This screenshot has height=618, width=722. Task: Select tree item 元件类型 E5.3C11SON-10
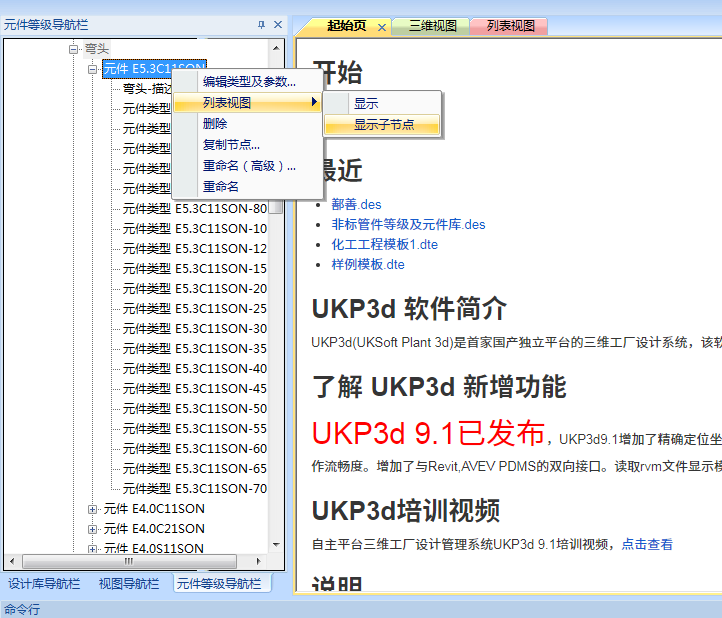(x=195, y=228)
